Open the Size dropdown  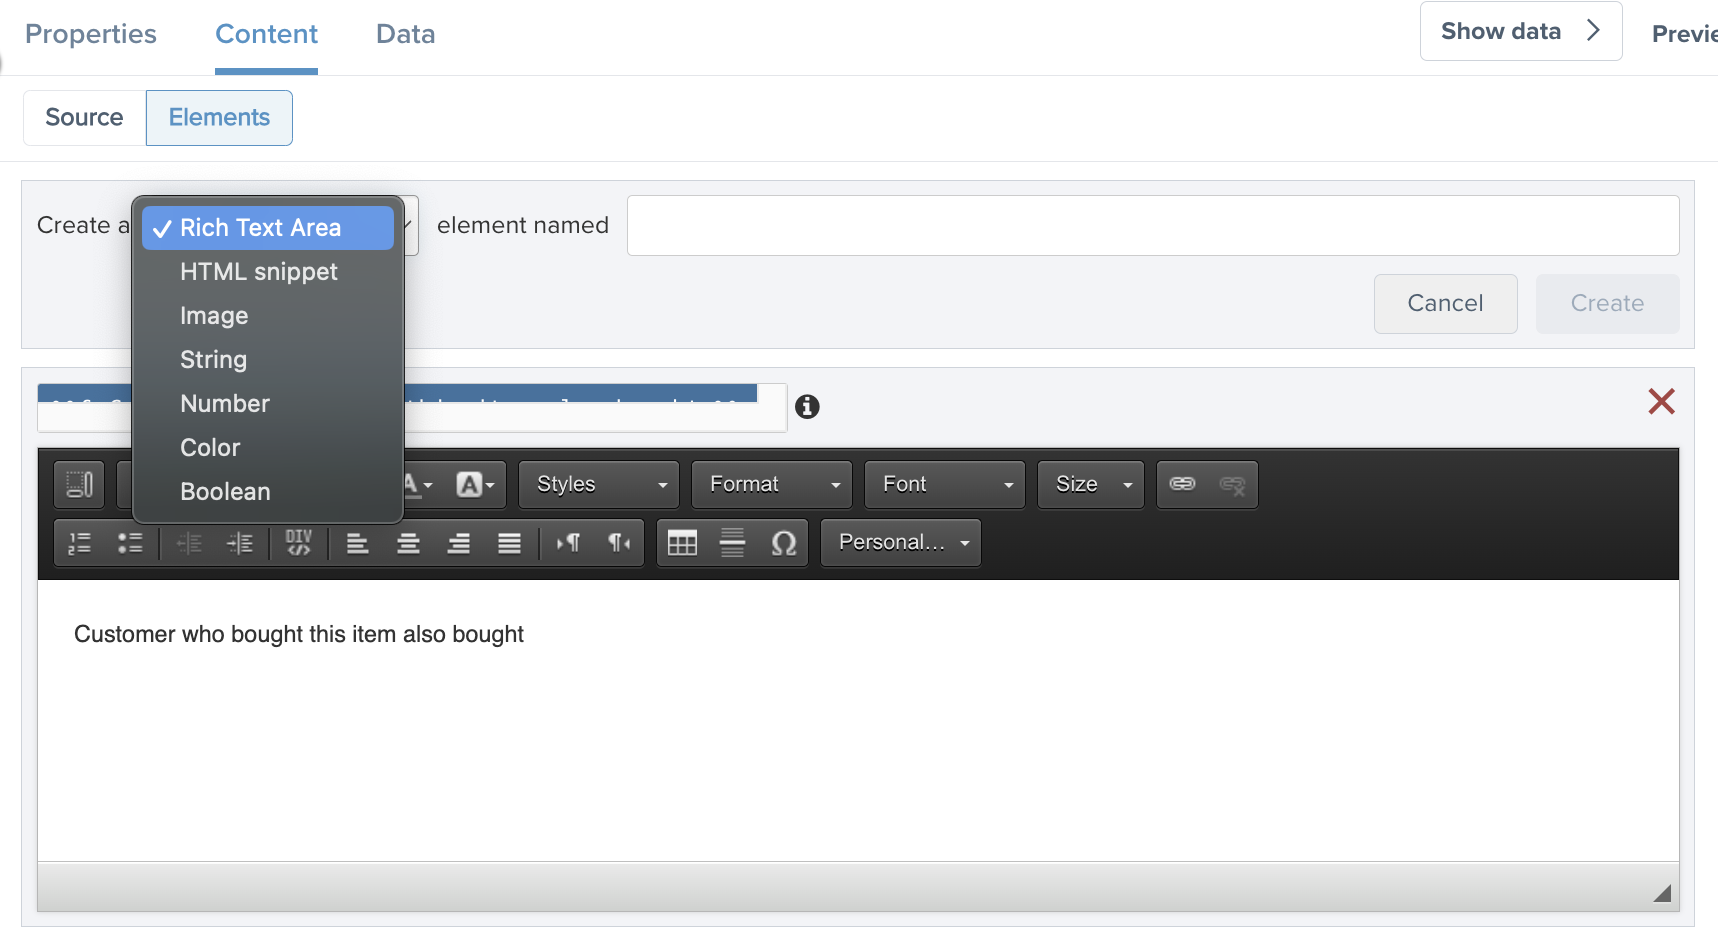1091,485
